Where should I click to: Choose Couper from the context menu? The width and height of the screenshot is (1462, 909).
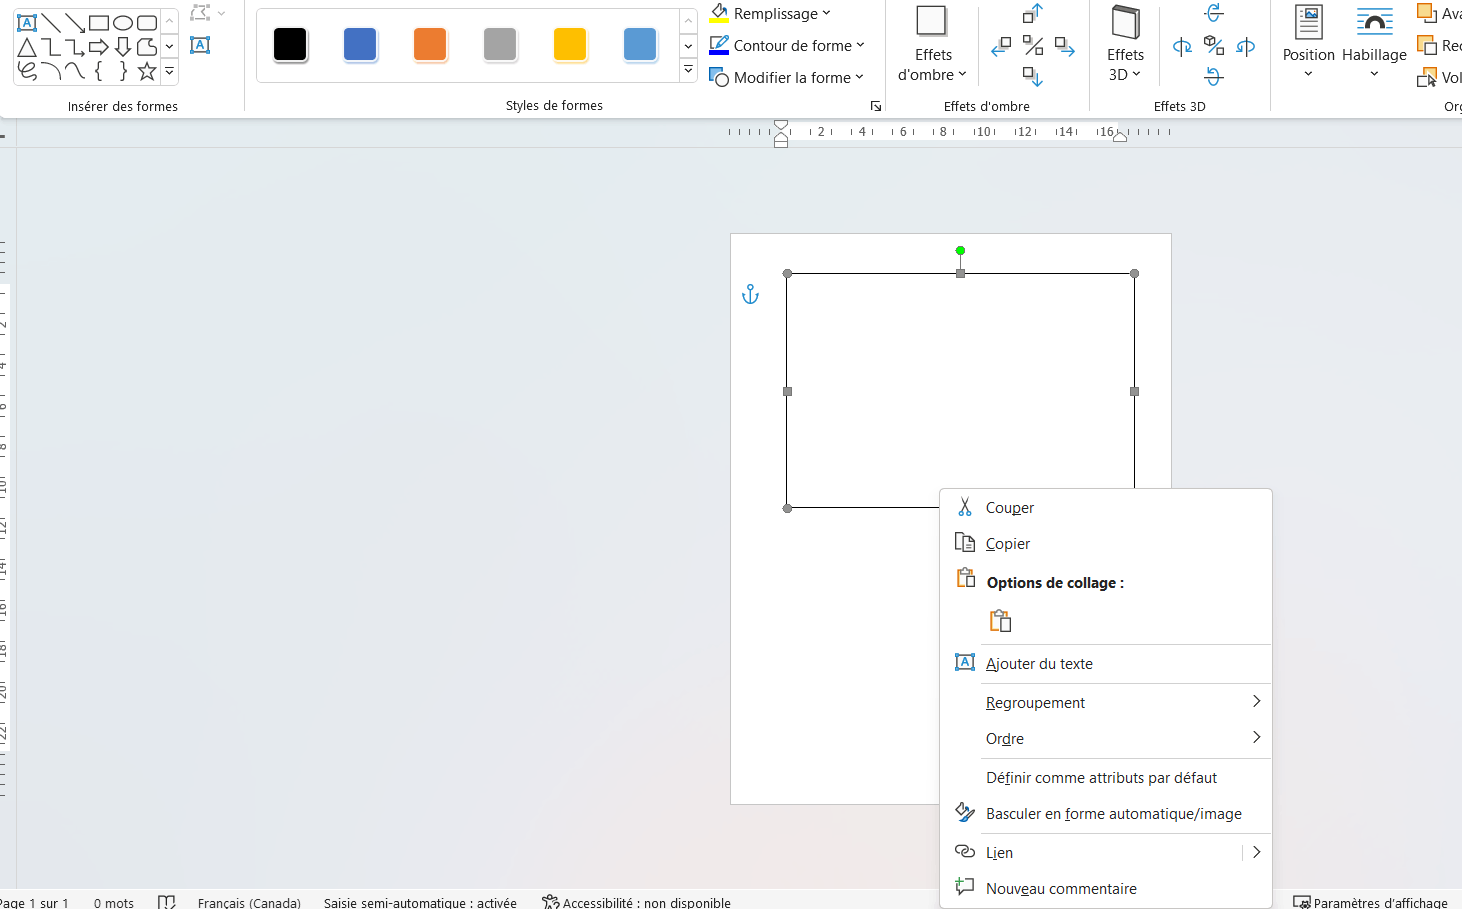[x=1106, y=508]
